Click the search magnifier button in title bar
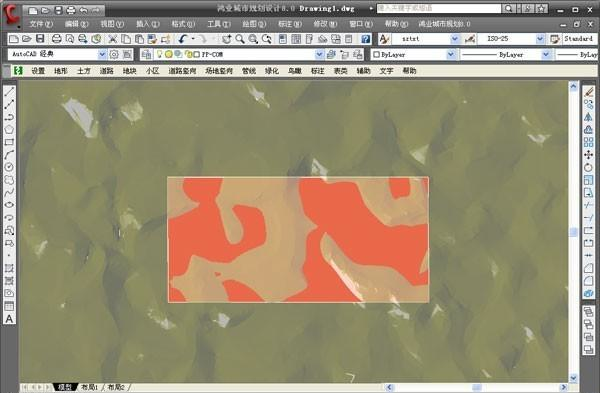This screenshot has height=393, width=600. 508,8
